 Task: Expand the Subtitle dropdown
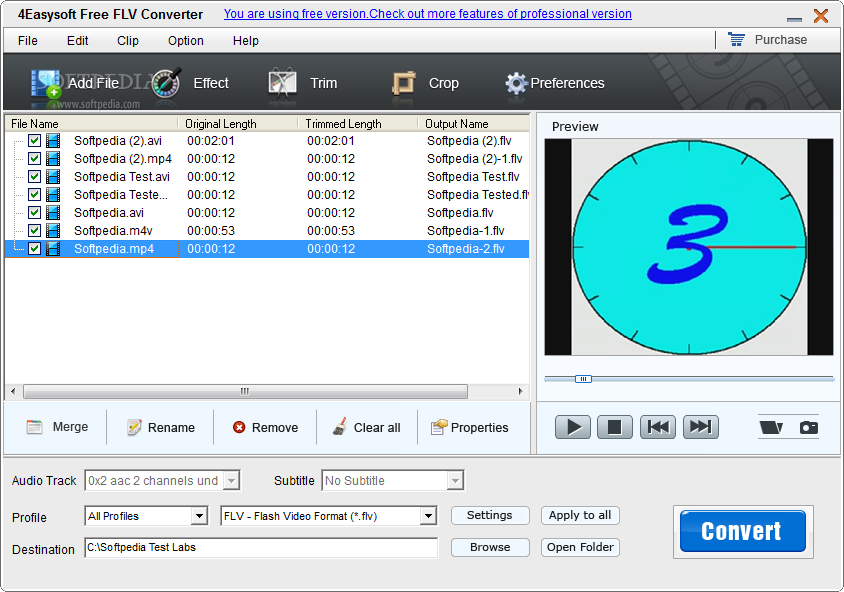[455, 481]
